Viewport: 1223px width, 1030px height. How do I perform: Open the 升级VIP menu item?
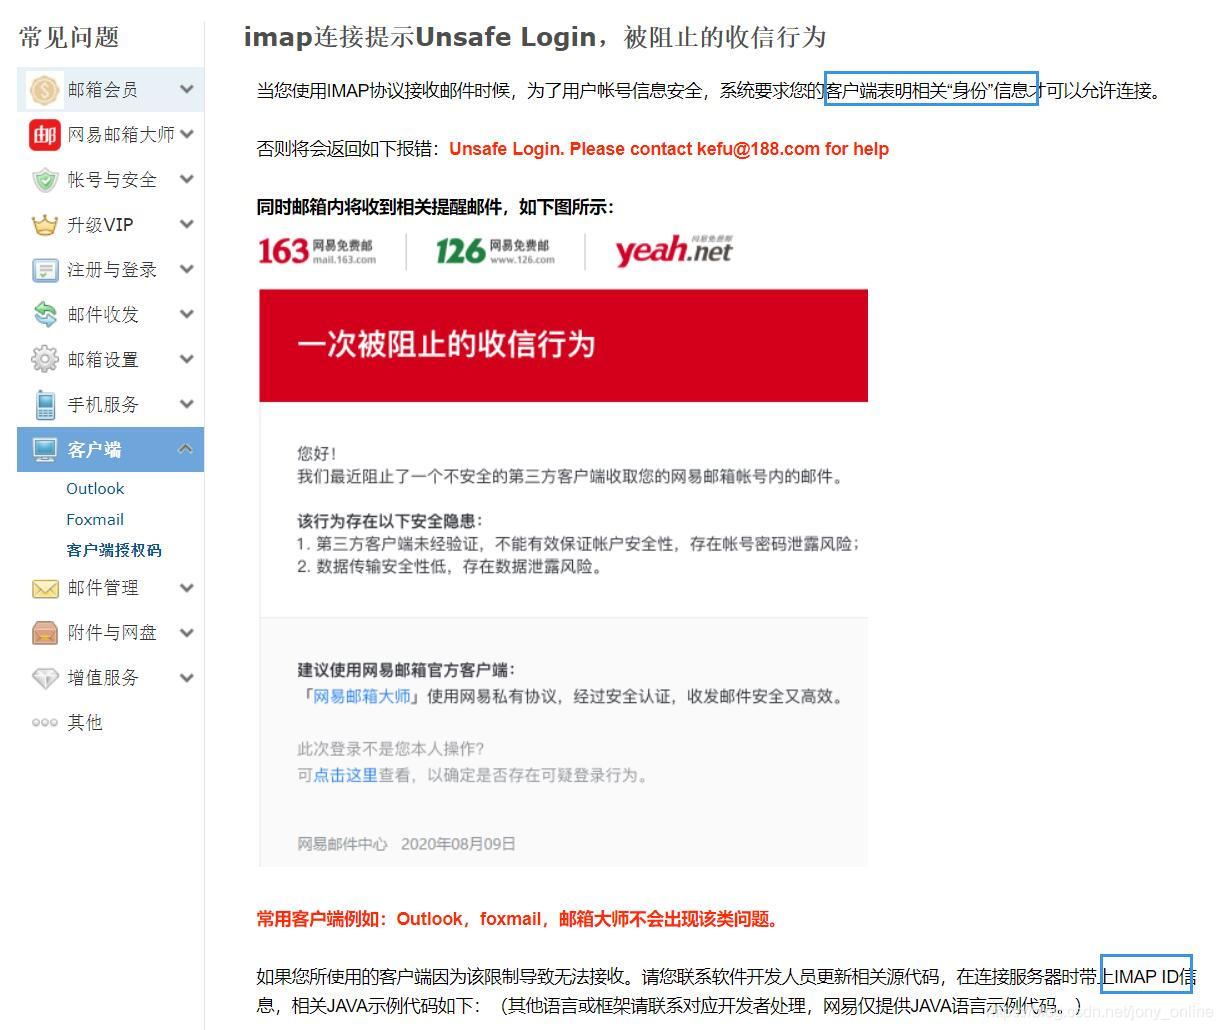click(110, 225)
